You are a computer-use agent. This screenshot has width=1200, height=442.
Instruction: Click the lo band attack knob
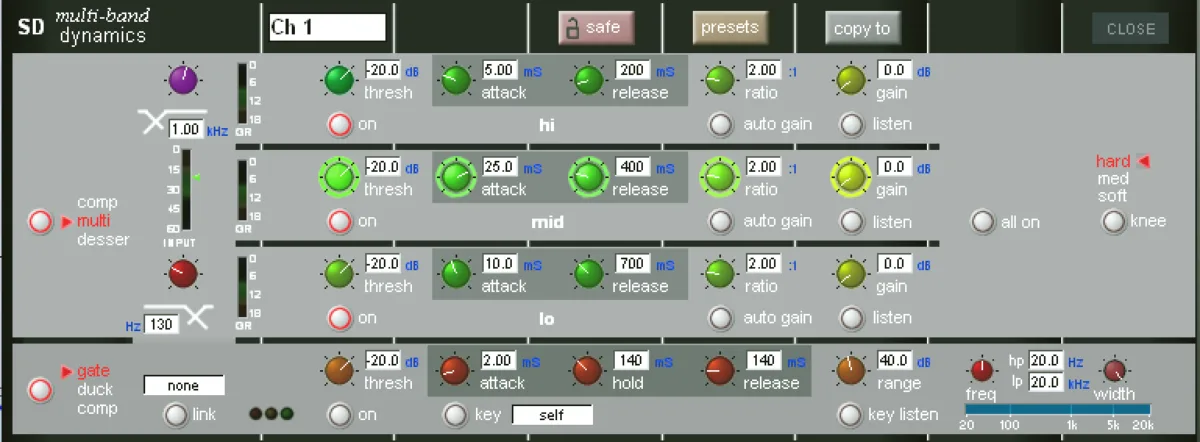[x=457, y=273]
